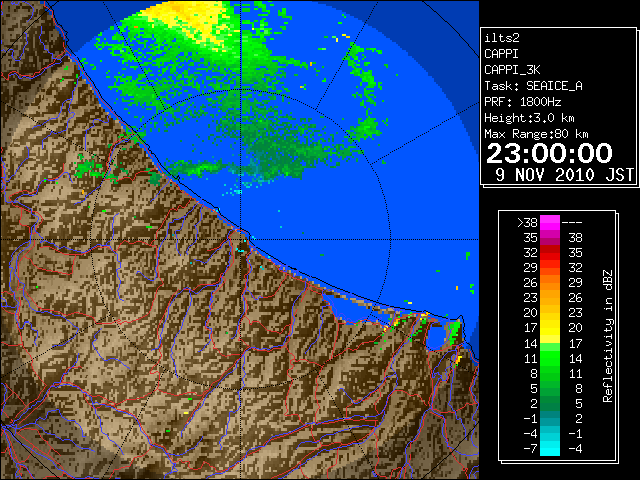
Task: Click the 'CAPPI' product label
Action: coord(501,54)
